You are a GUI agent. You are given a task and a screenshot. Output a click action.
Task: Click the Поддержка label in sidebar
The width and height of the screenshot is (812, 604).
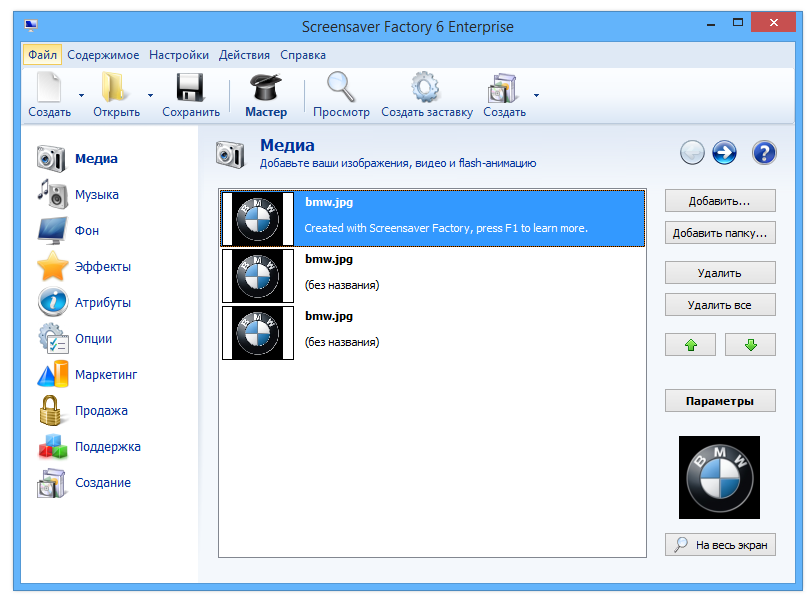tap(108, 447)
